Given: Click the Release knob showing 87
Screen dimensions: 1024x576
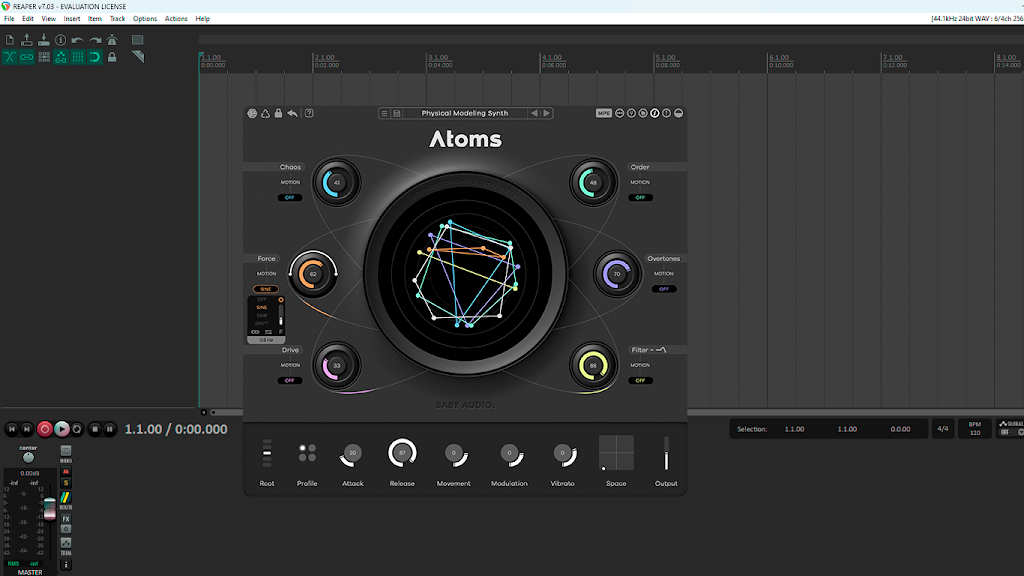Looking at the screenshot, I should [x=402, y=453].
